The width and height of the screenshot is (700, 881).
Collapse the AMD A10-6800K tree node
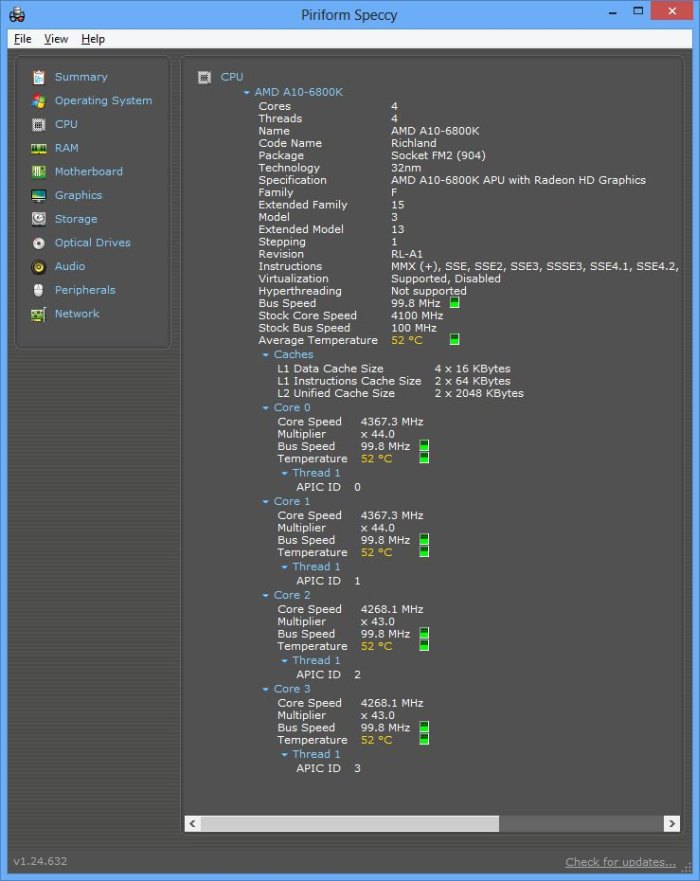(x=246, y=92)
